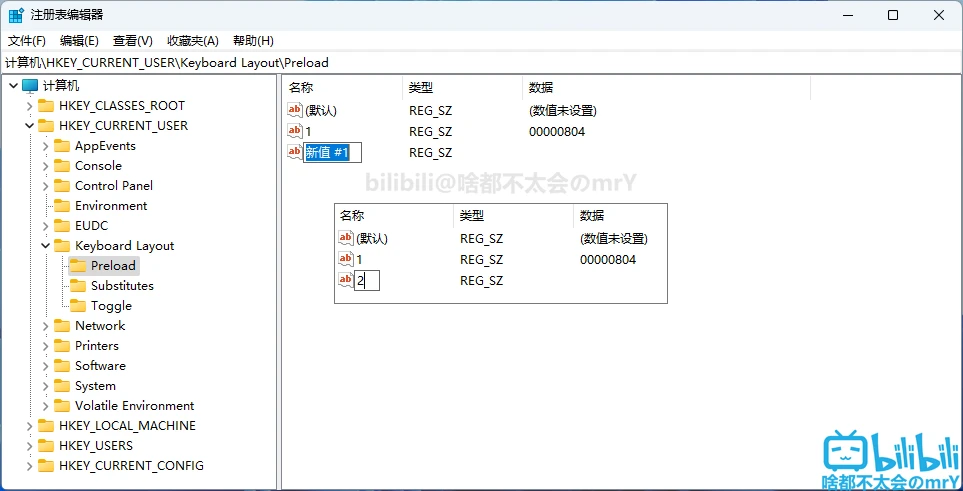Expand the Volatile Environment key
The width and height of the screenshot is (963, 491).
pos(45,406)
